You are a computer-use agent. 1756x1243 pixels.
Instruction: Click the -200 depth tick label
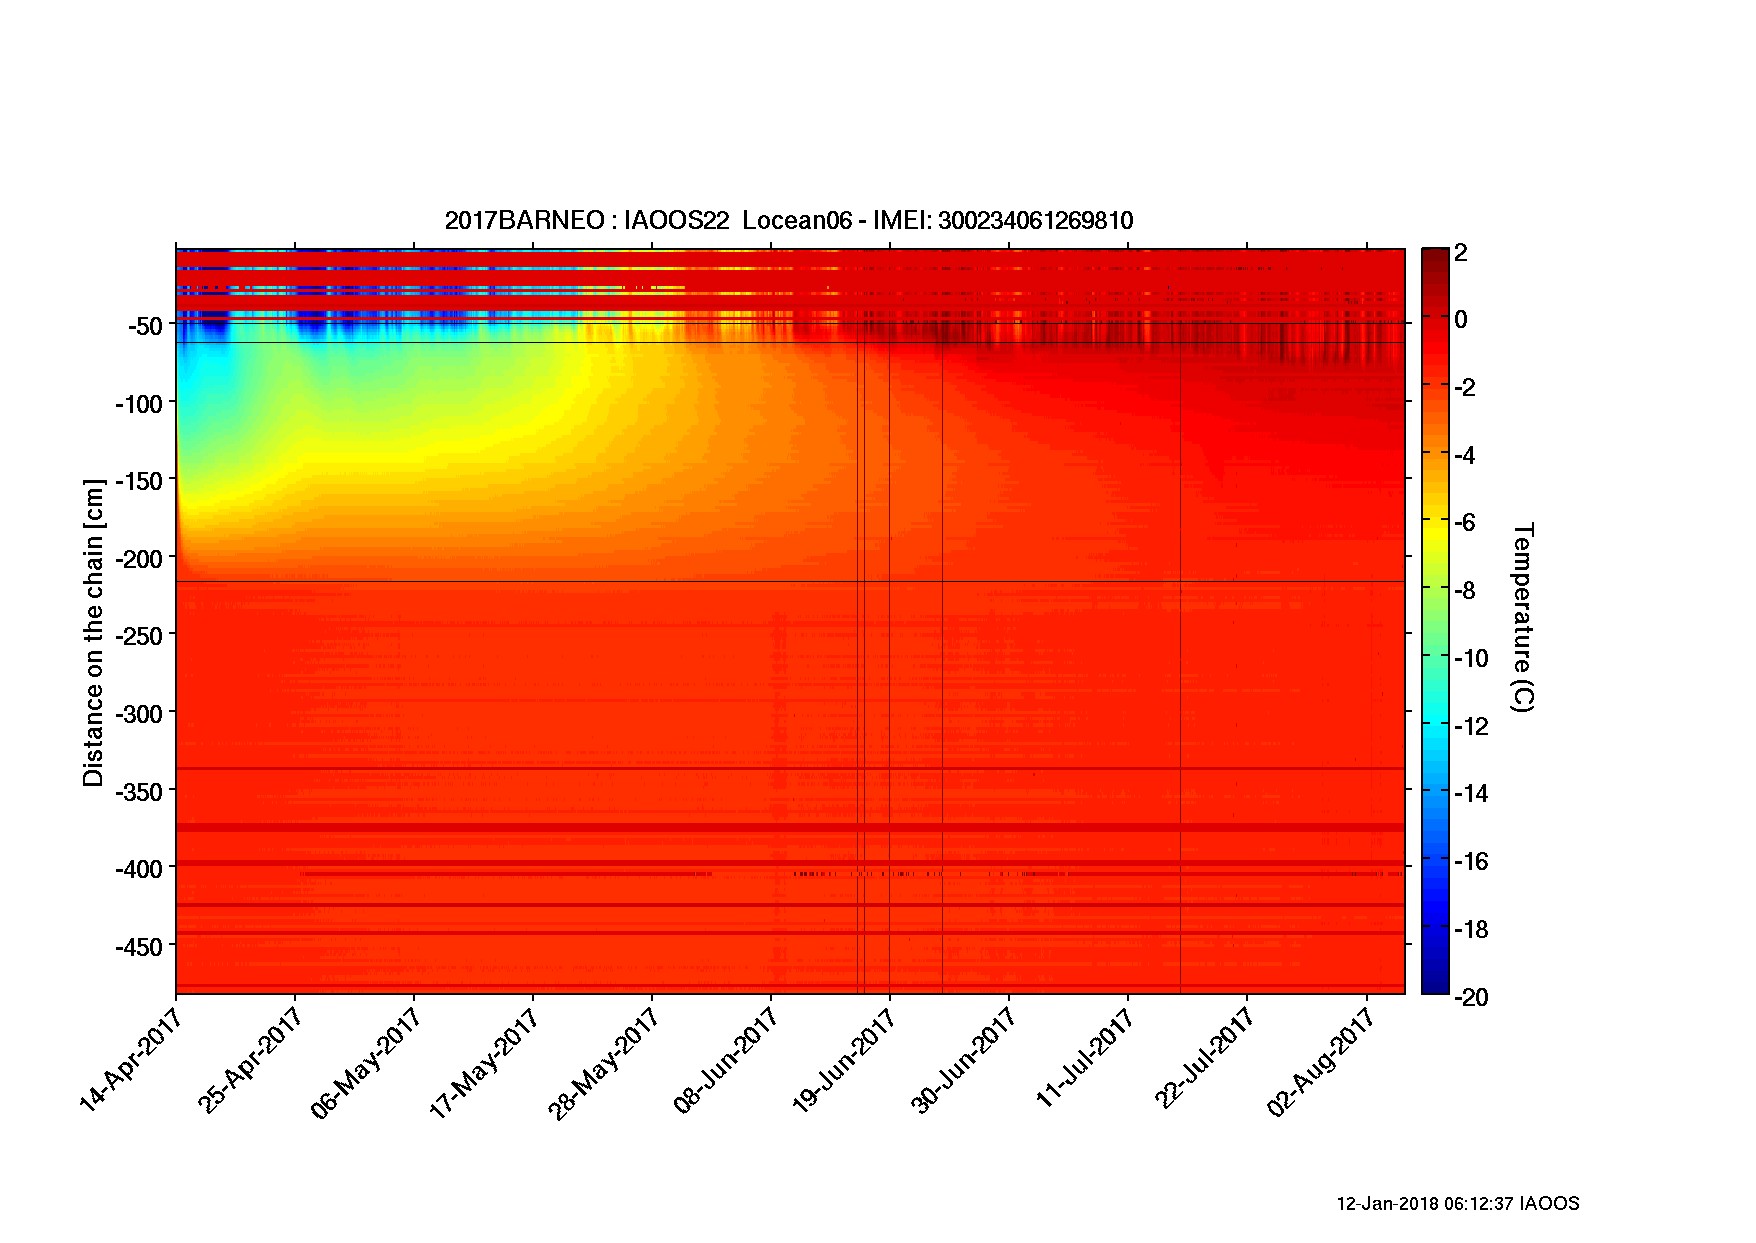click(x=138, y=559)
